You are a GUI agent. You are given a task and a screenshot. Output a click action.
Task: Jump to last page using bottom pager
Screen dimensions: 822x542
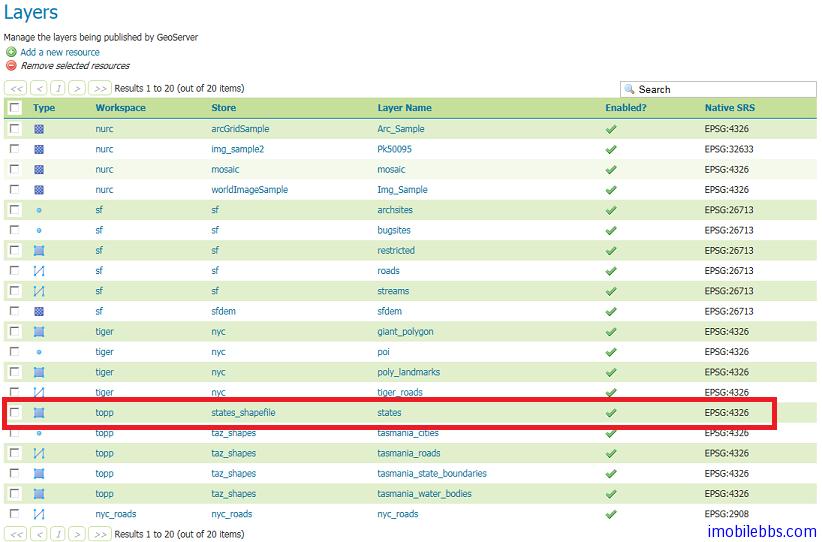pyautogui.click(x=100, y=534)
